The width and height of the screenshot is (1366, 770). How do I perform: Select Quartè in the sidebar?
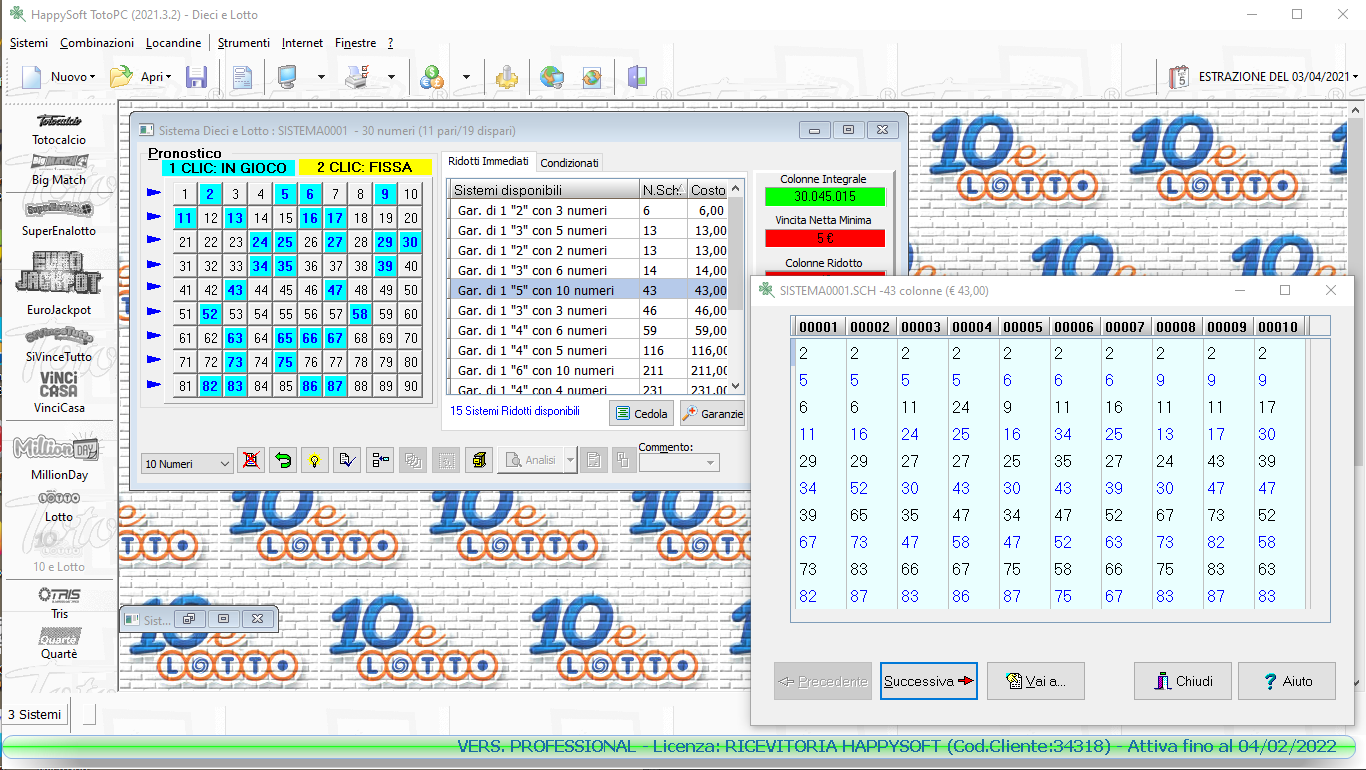[59, 644]
